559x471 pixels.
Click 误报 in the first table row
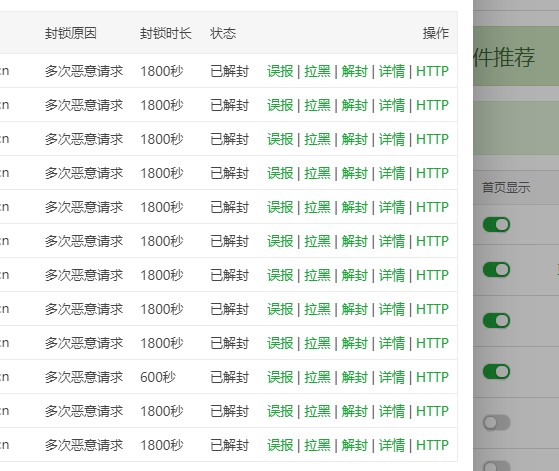(x=280, y=71)
